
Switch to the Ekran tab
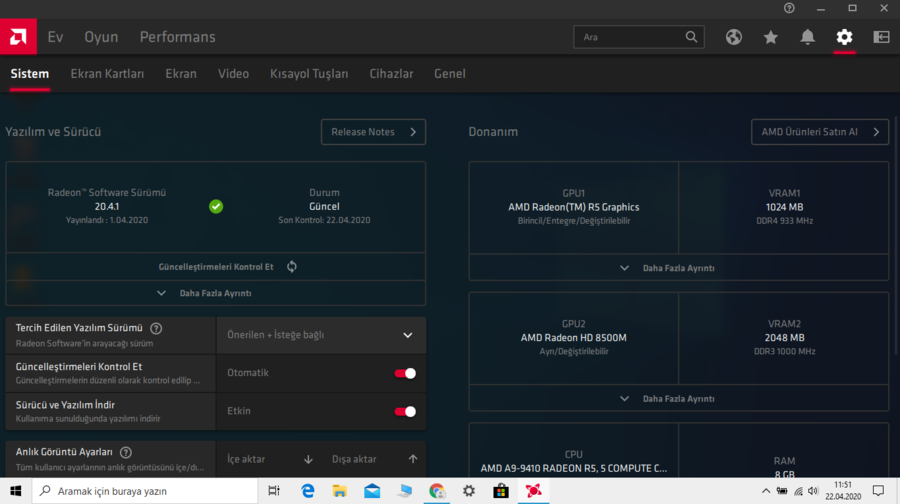[x=181, y=73]
